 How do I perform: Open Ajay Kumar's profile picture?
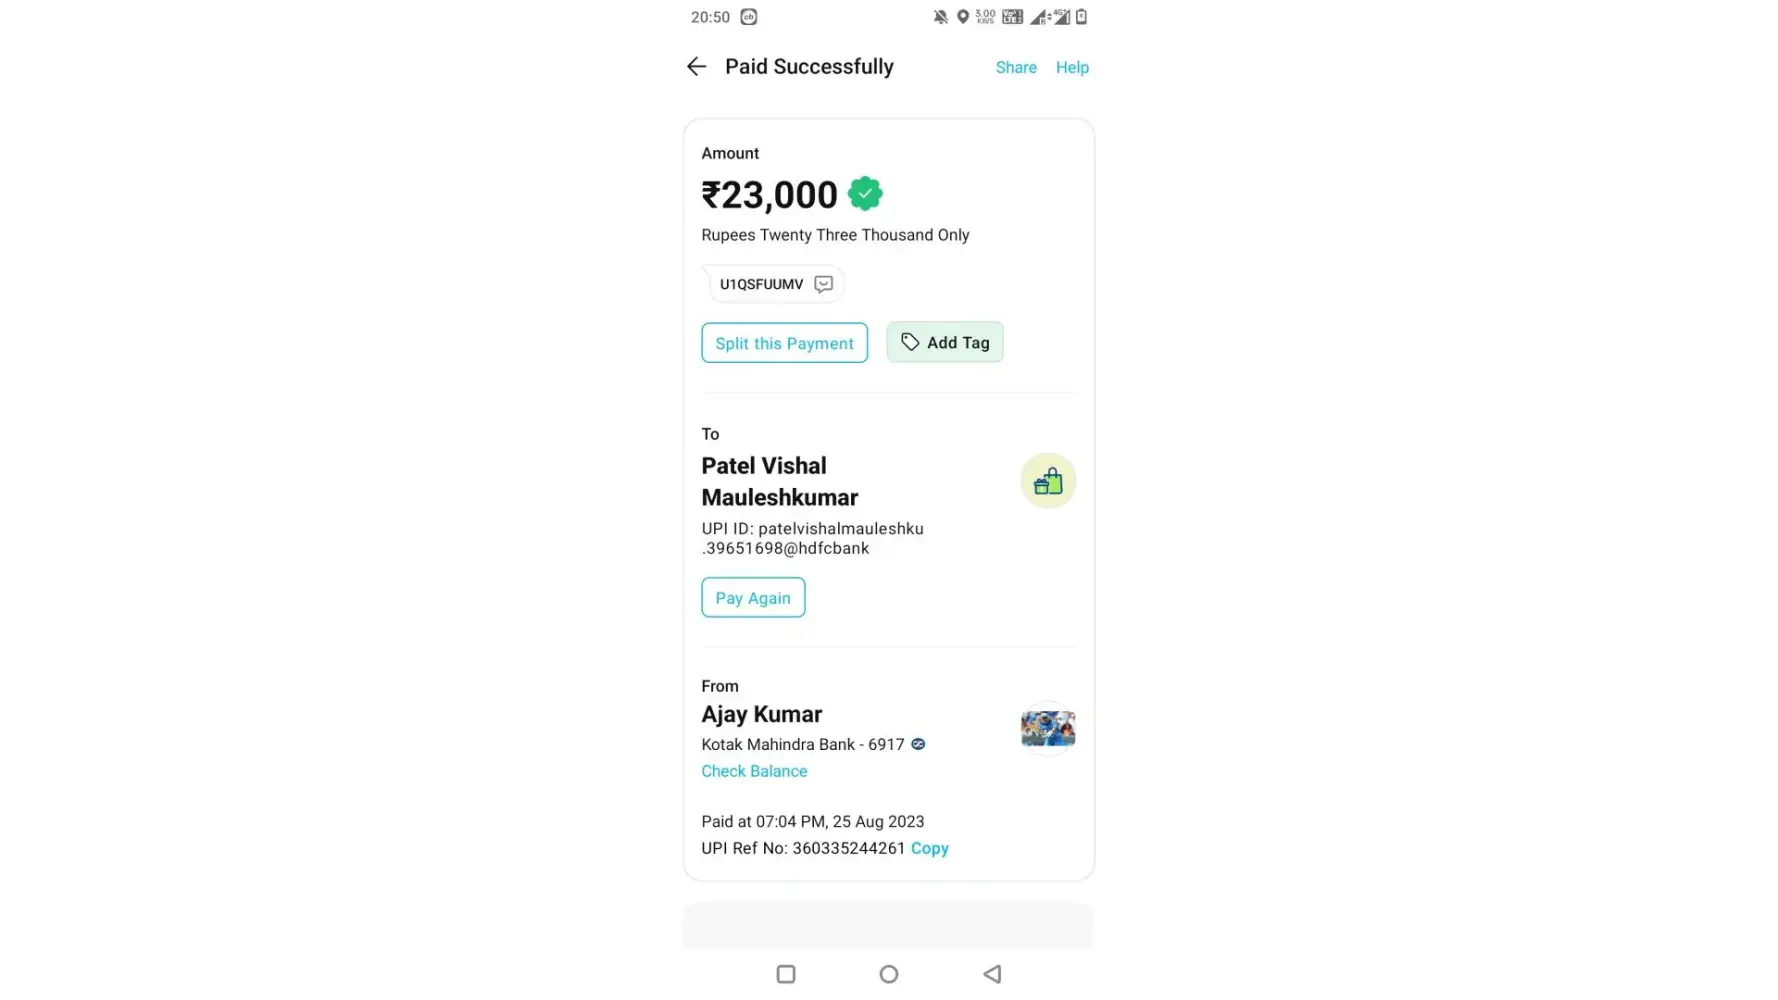point(1047,728)
